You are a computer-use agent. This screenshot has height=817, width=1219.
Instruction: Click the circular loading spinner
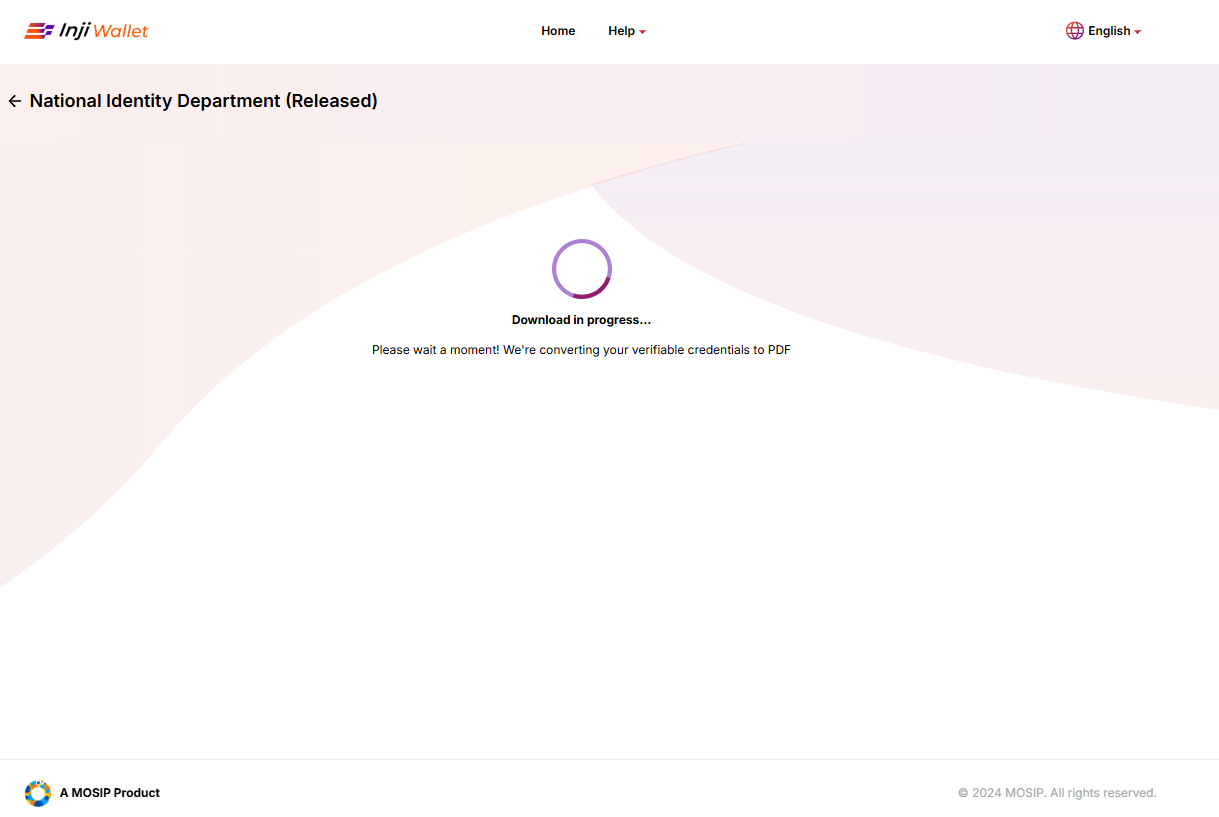581,268
